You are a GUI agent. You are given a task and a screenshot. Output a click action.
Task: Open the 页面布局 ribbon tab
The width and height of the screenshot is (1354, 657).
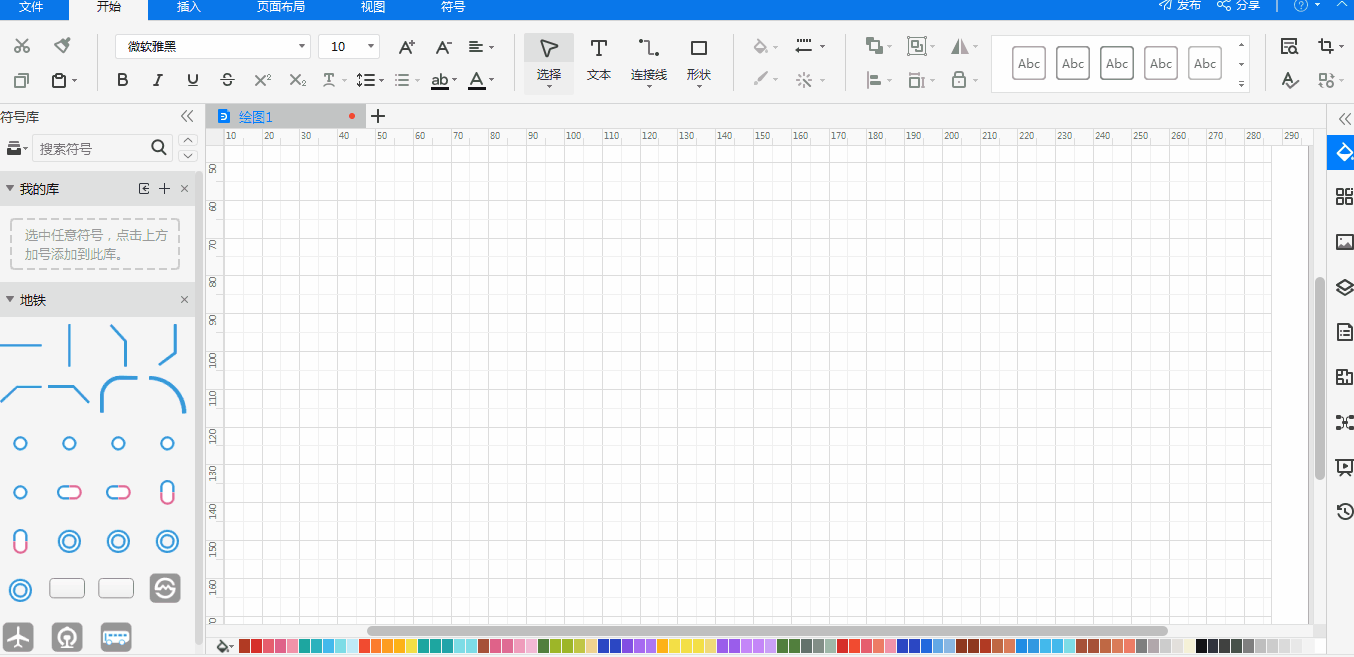[x=281, y=7]
